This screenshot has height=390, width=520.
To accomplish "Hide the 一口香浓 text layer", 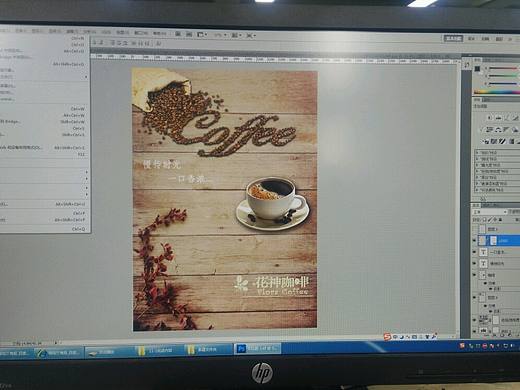I will pyautogui.click(x=475, y=252).
